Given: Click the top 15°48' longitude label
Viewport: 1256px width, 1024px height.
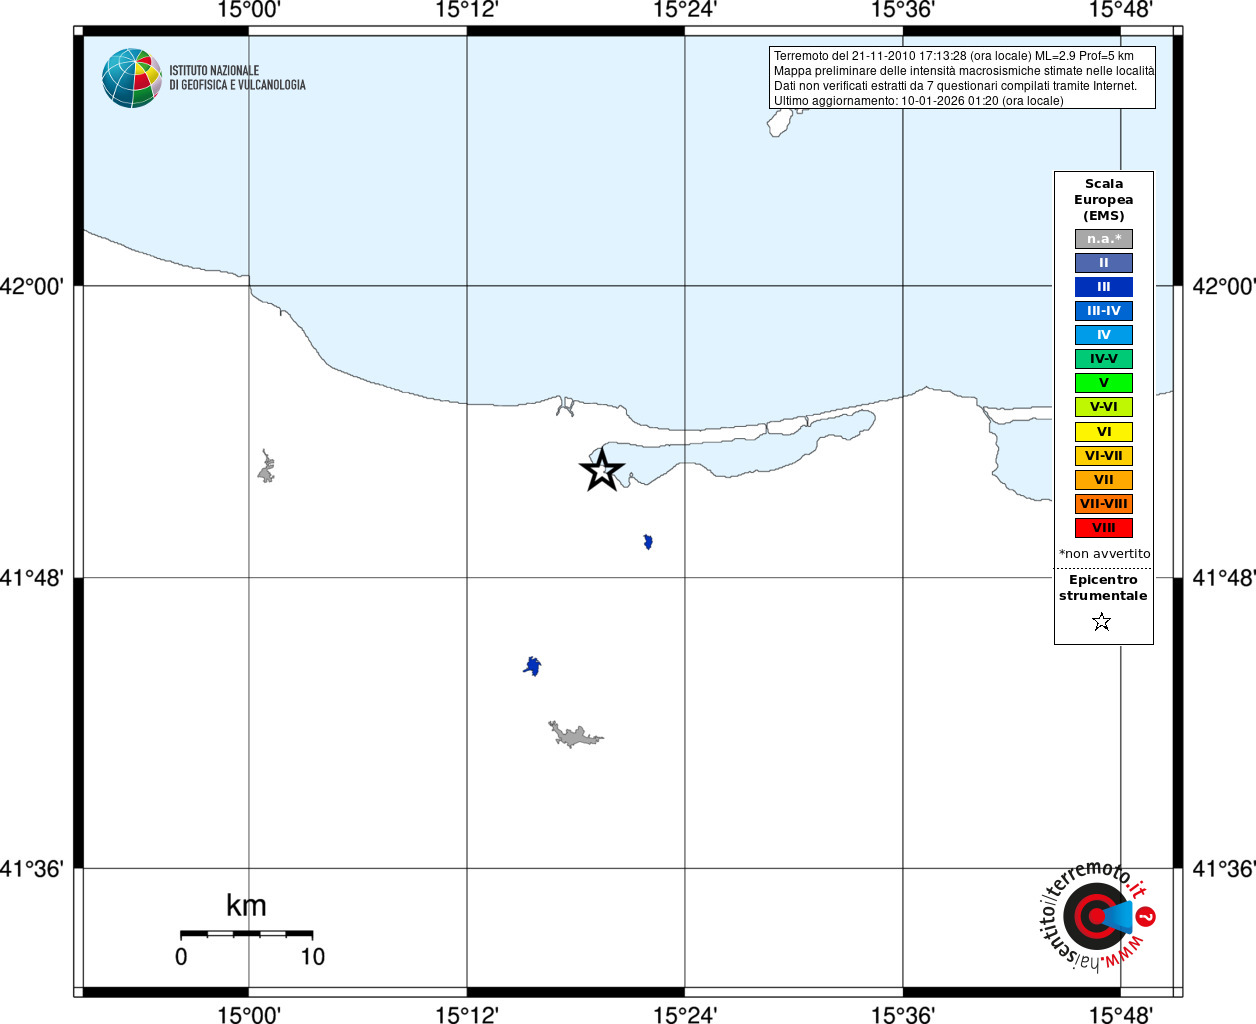Looking at the screenshot, I should tap(1121, 10).
